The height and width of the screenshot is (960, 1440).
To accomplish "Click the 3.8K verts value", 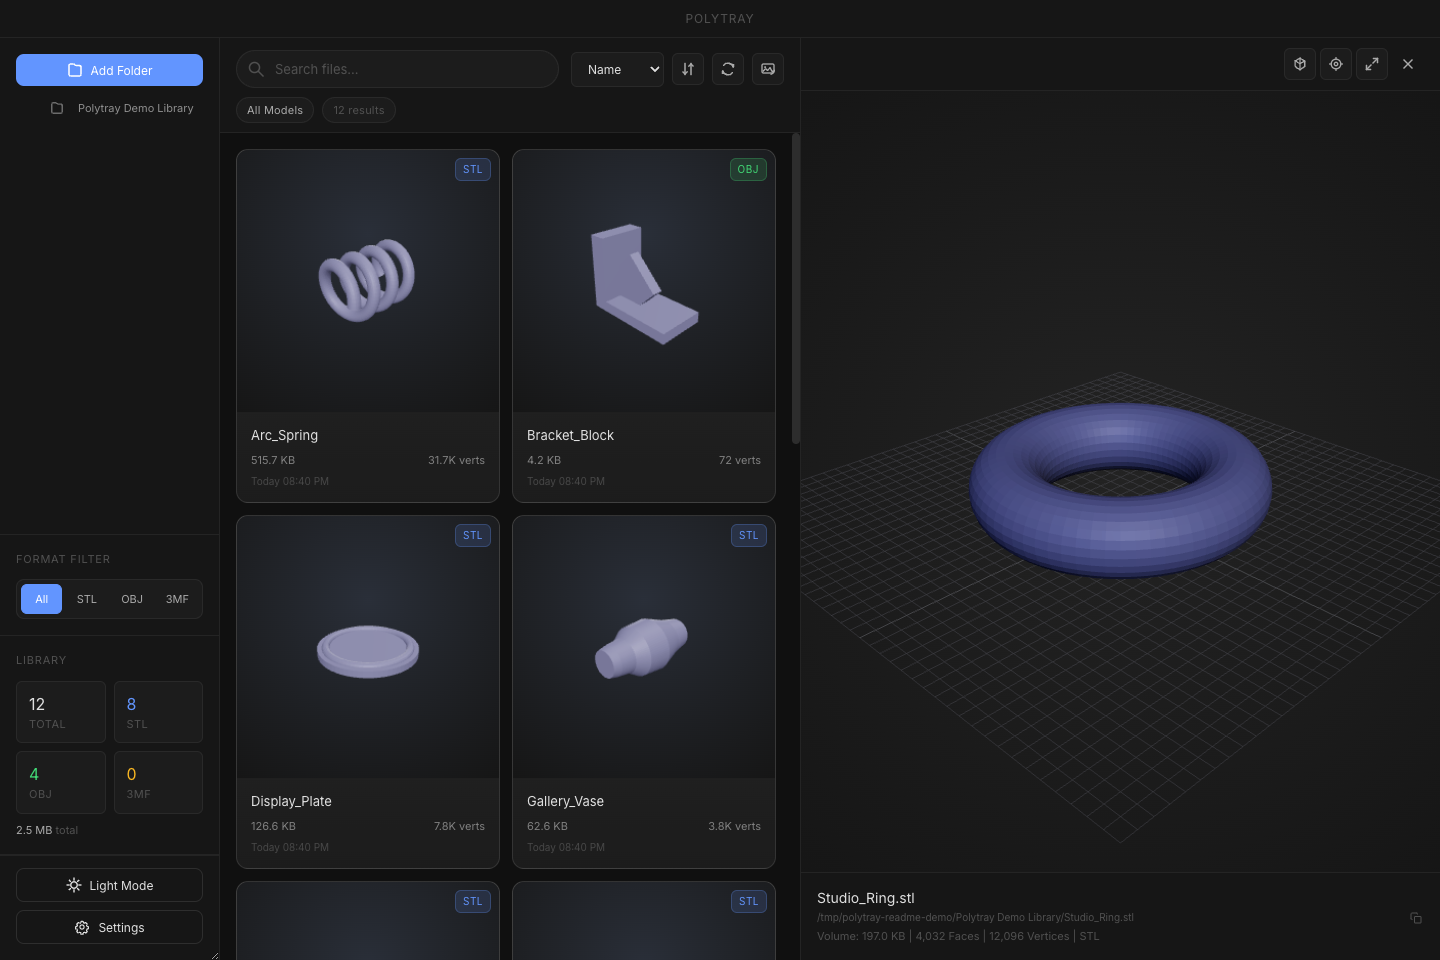I will (x=734, y=826).
